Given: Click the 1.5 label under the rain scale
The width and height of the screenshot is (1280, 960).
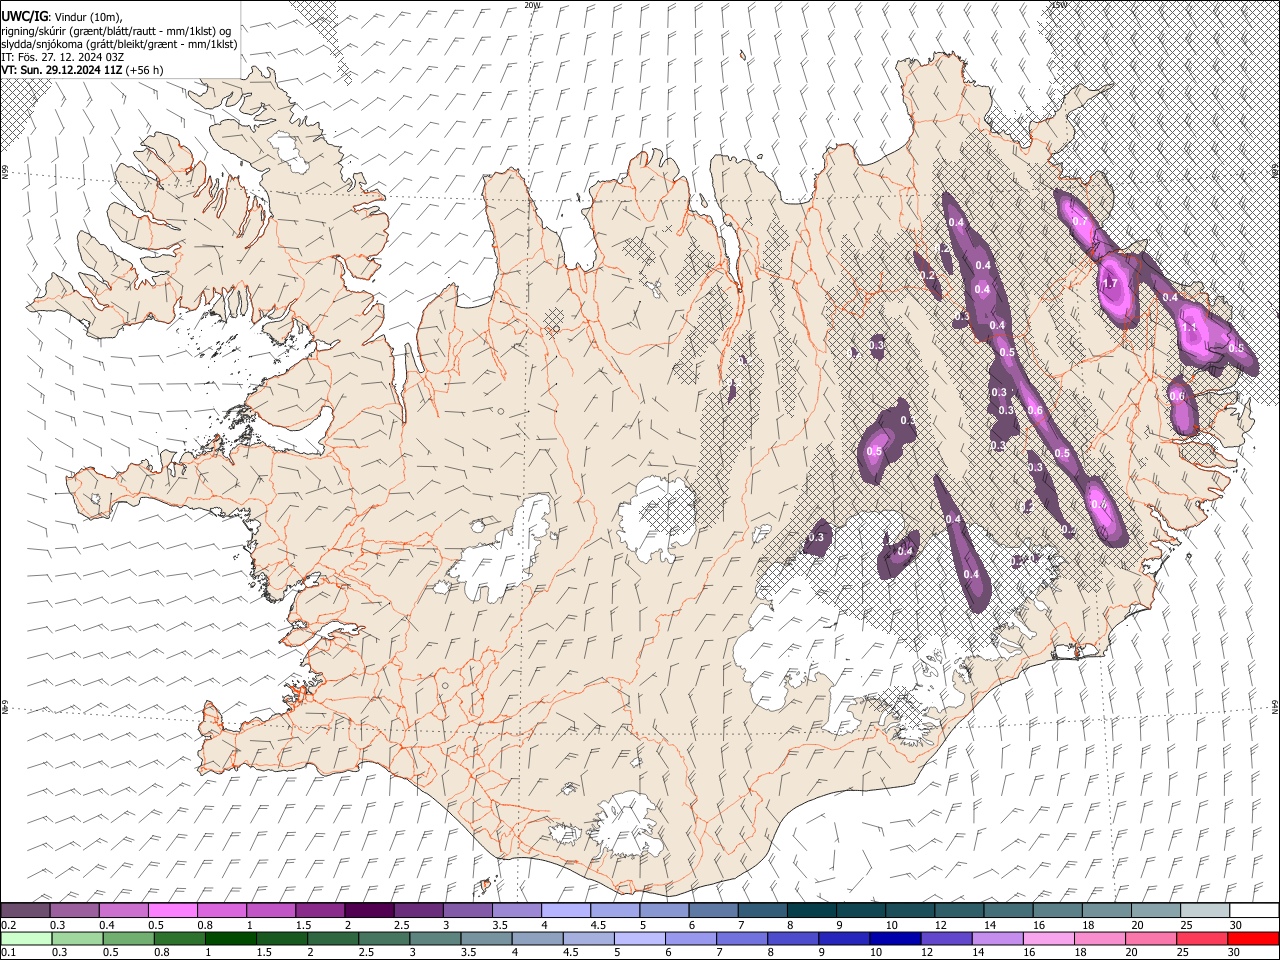Looking at the screenshot, I should coord(264,952).
